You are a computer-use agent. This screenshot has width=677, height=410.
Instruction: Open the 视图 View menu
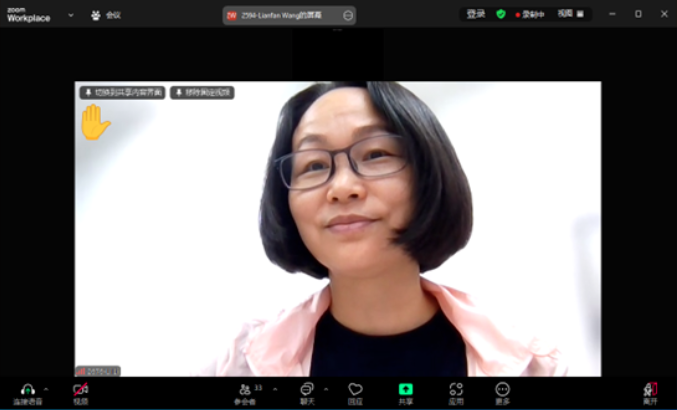click(571, 14)
